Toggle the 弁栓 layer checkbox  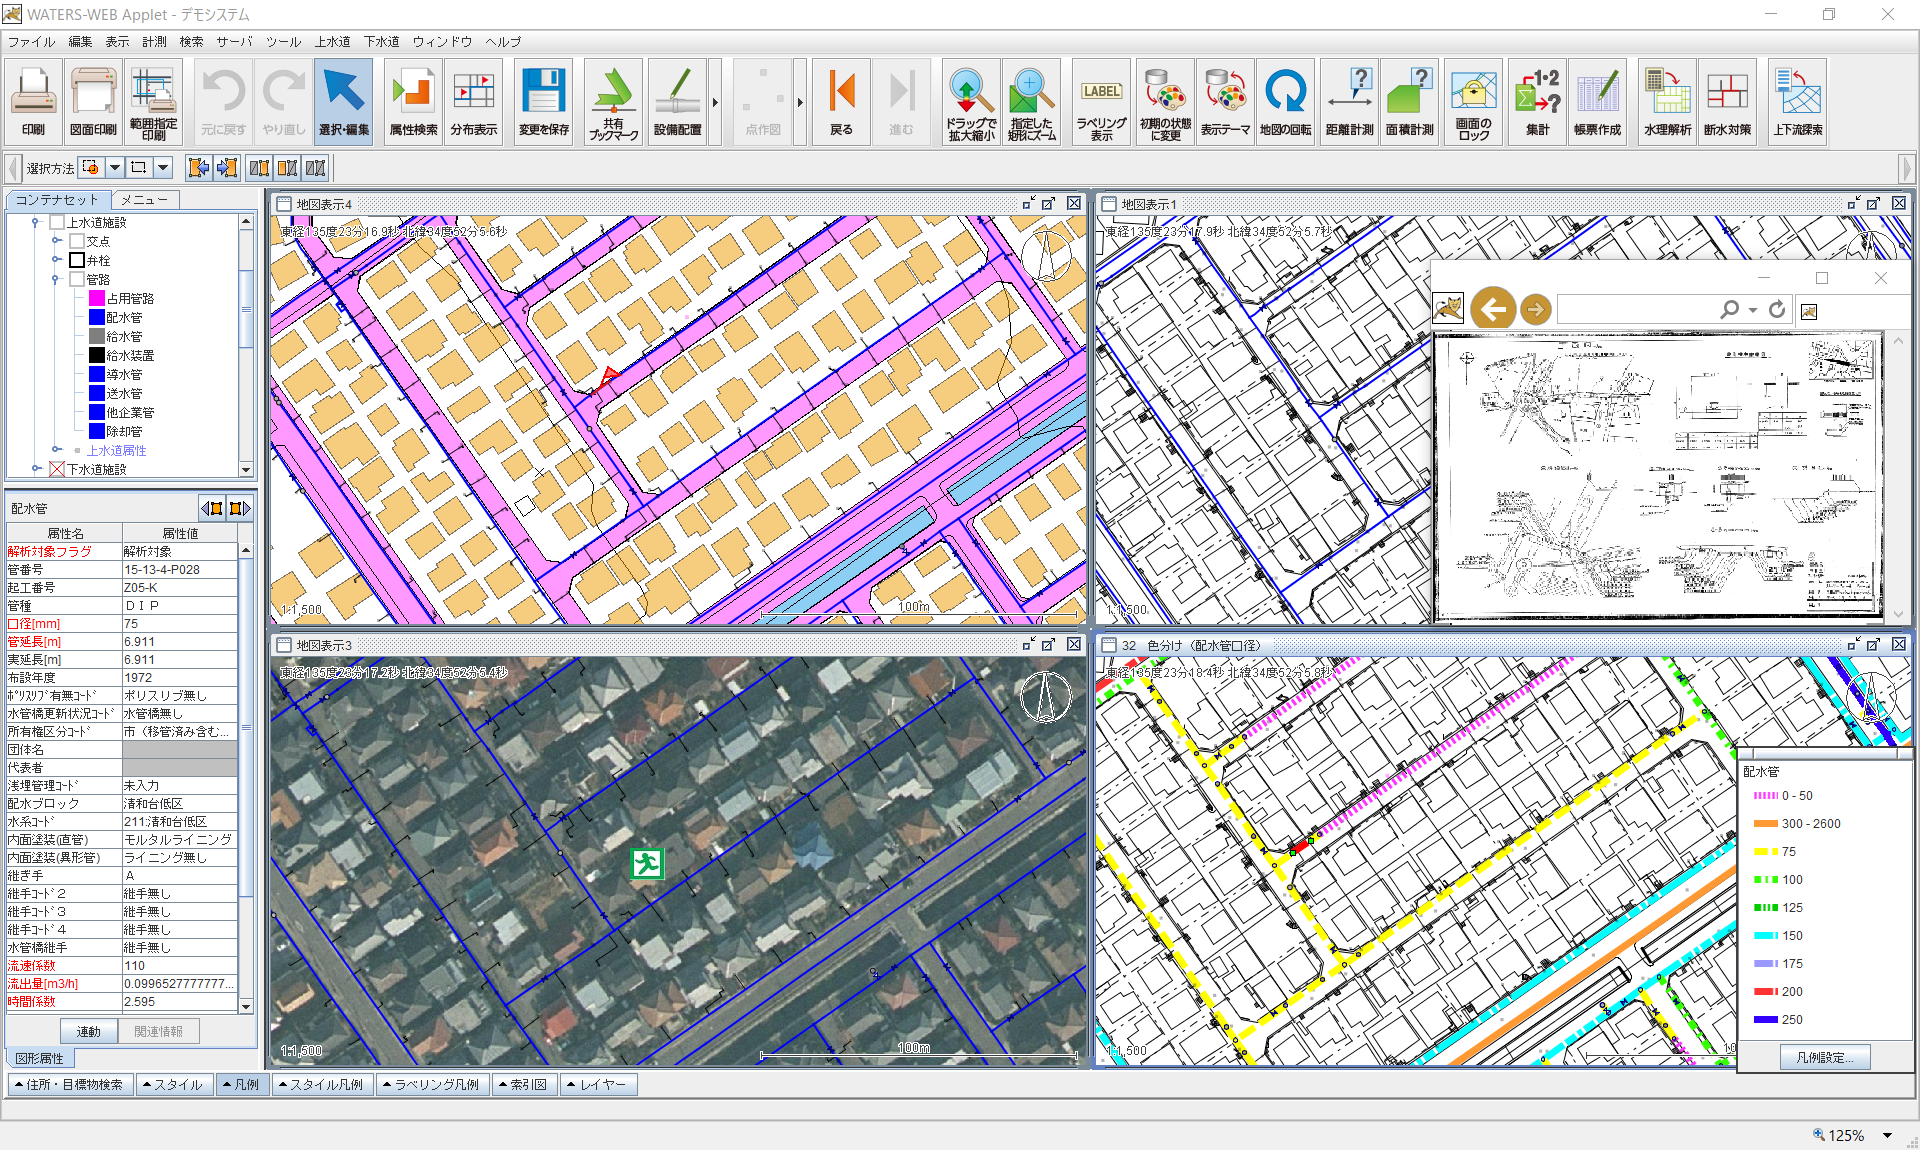(77, 260)
